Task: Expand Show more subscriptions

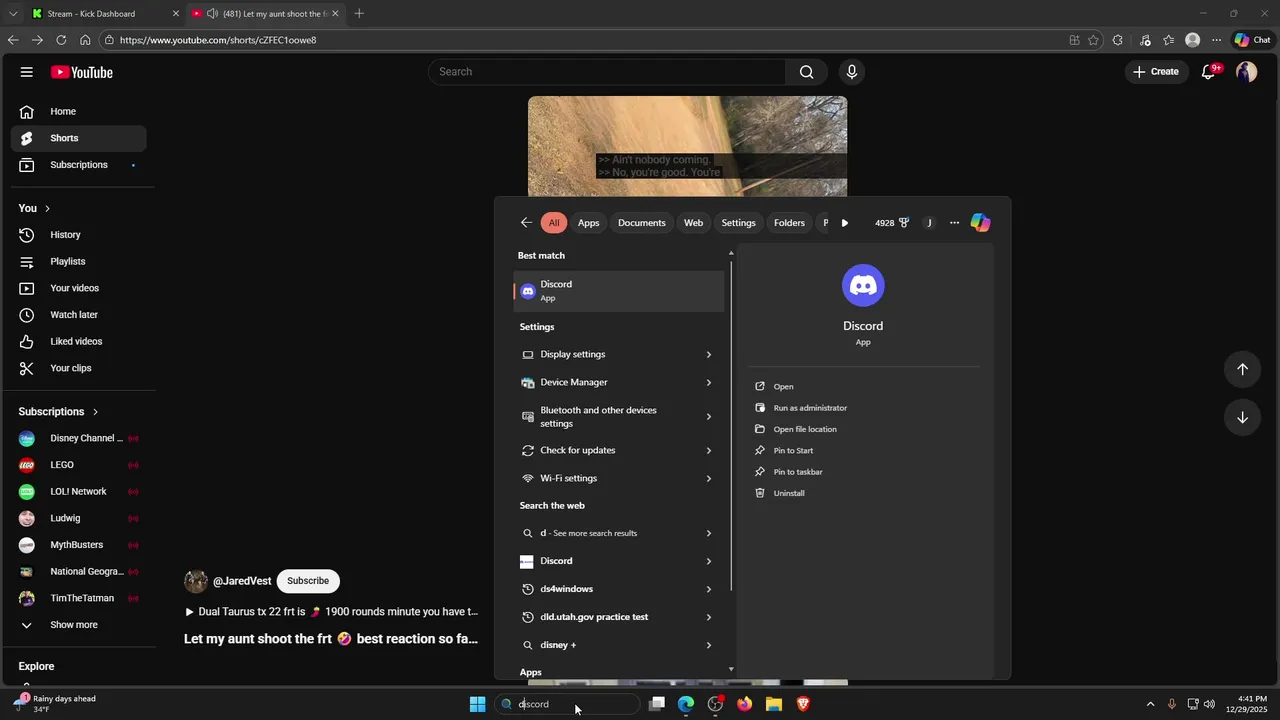Action: click(74, 625)
